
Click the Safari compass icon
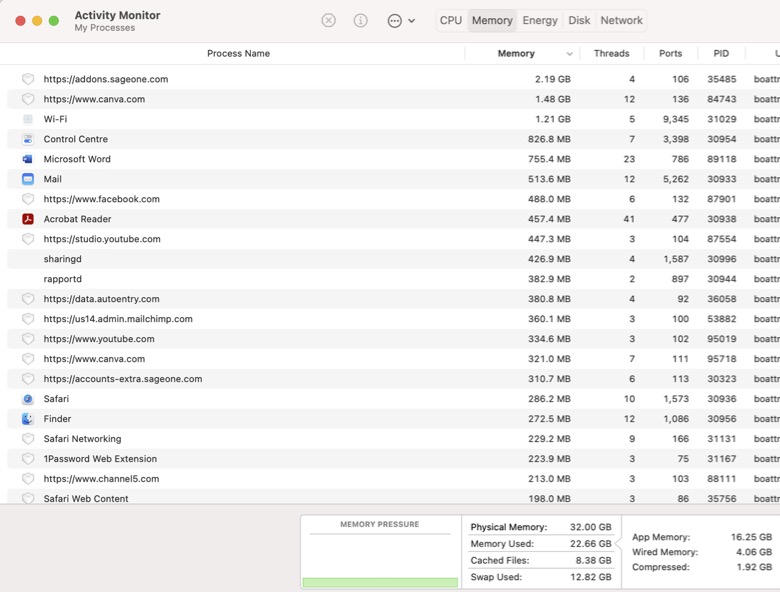[x=28, y=399]
